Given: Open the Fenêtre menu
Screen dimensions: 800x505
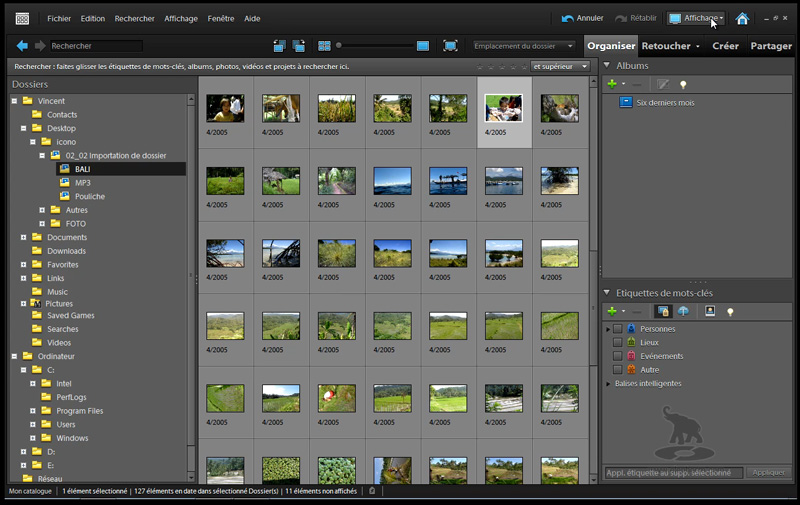Looking at the screenshot, I should (221, 19).
